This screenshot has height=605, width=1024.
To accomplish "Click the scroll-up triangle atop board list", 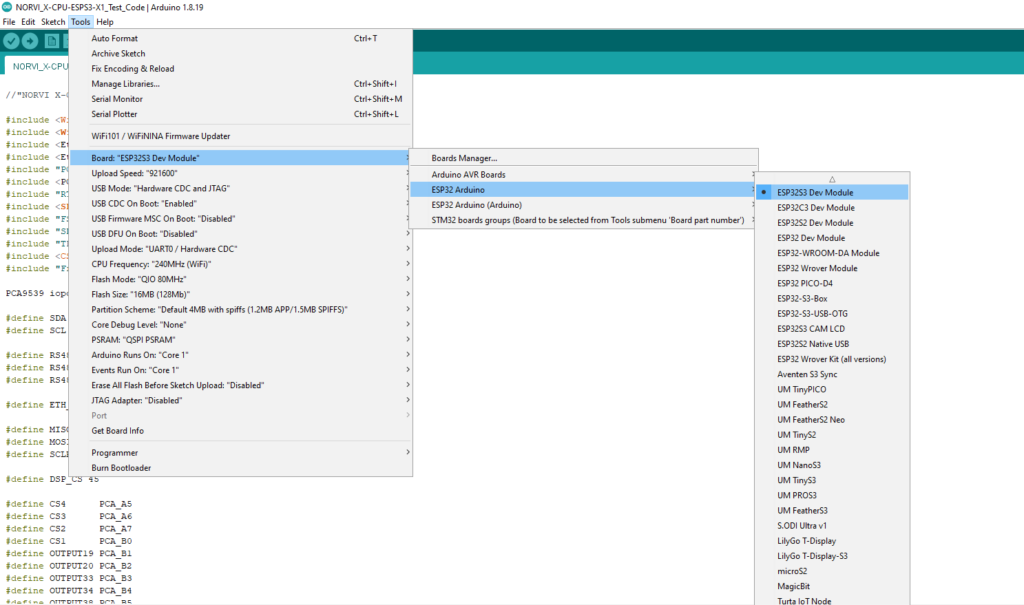I will click(832, 179).
